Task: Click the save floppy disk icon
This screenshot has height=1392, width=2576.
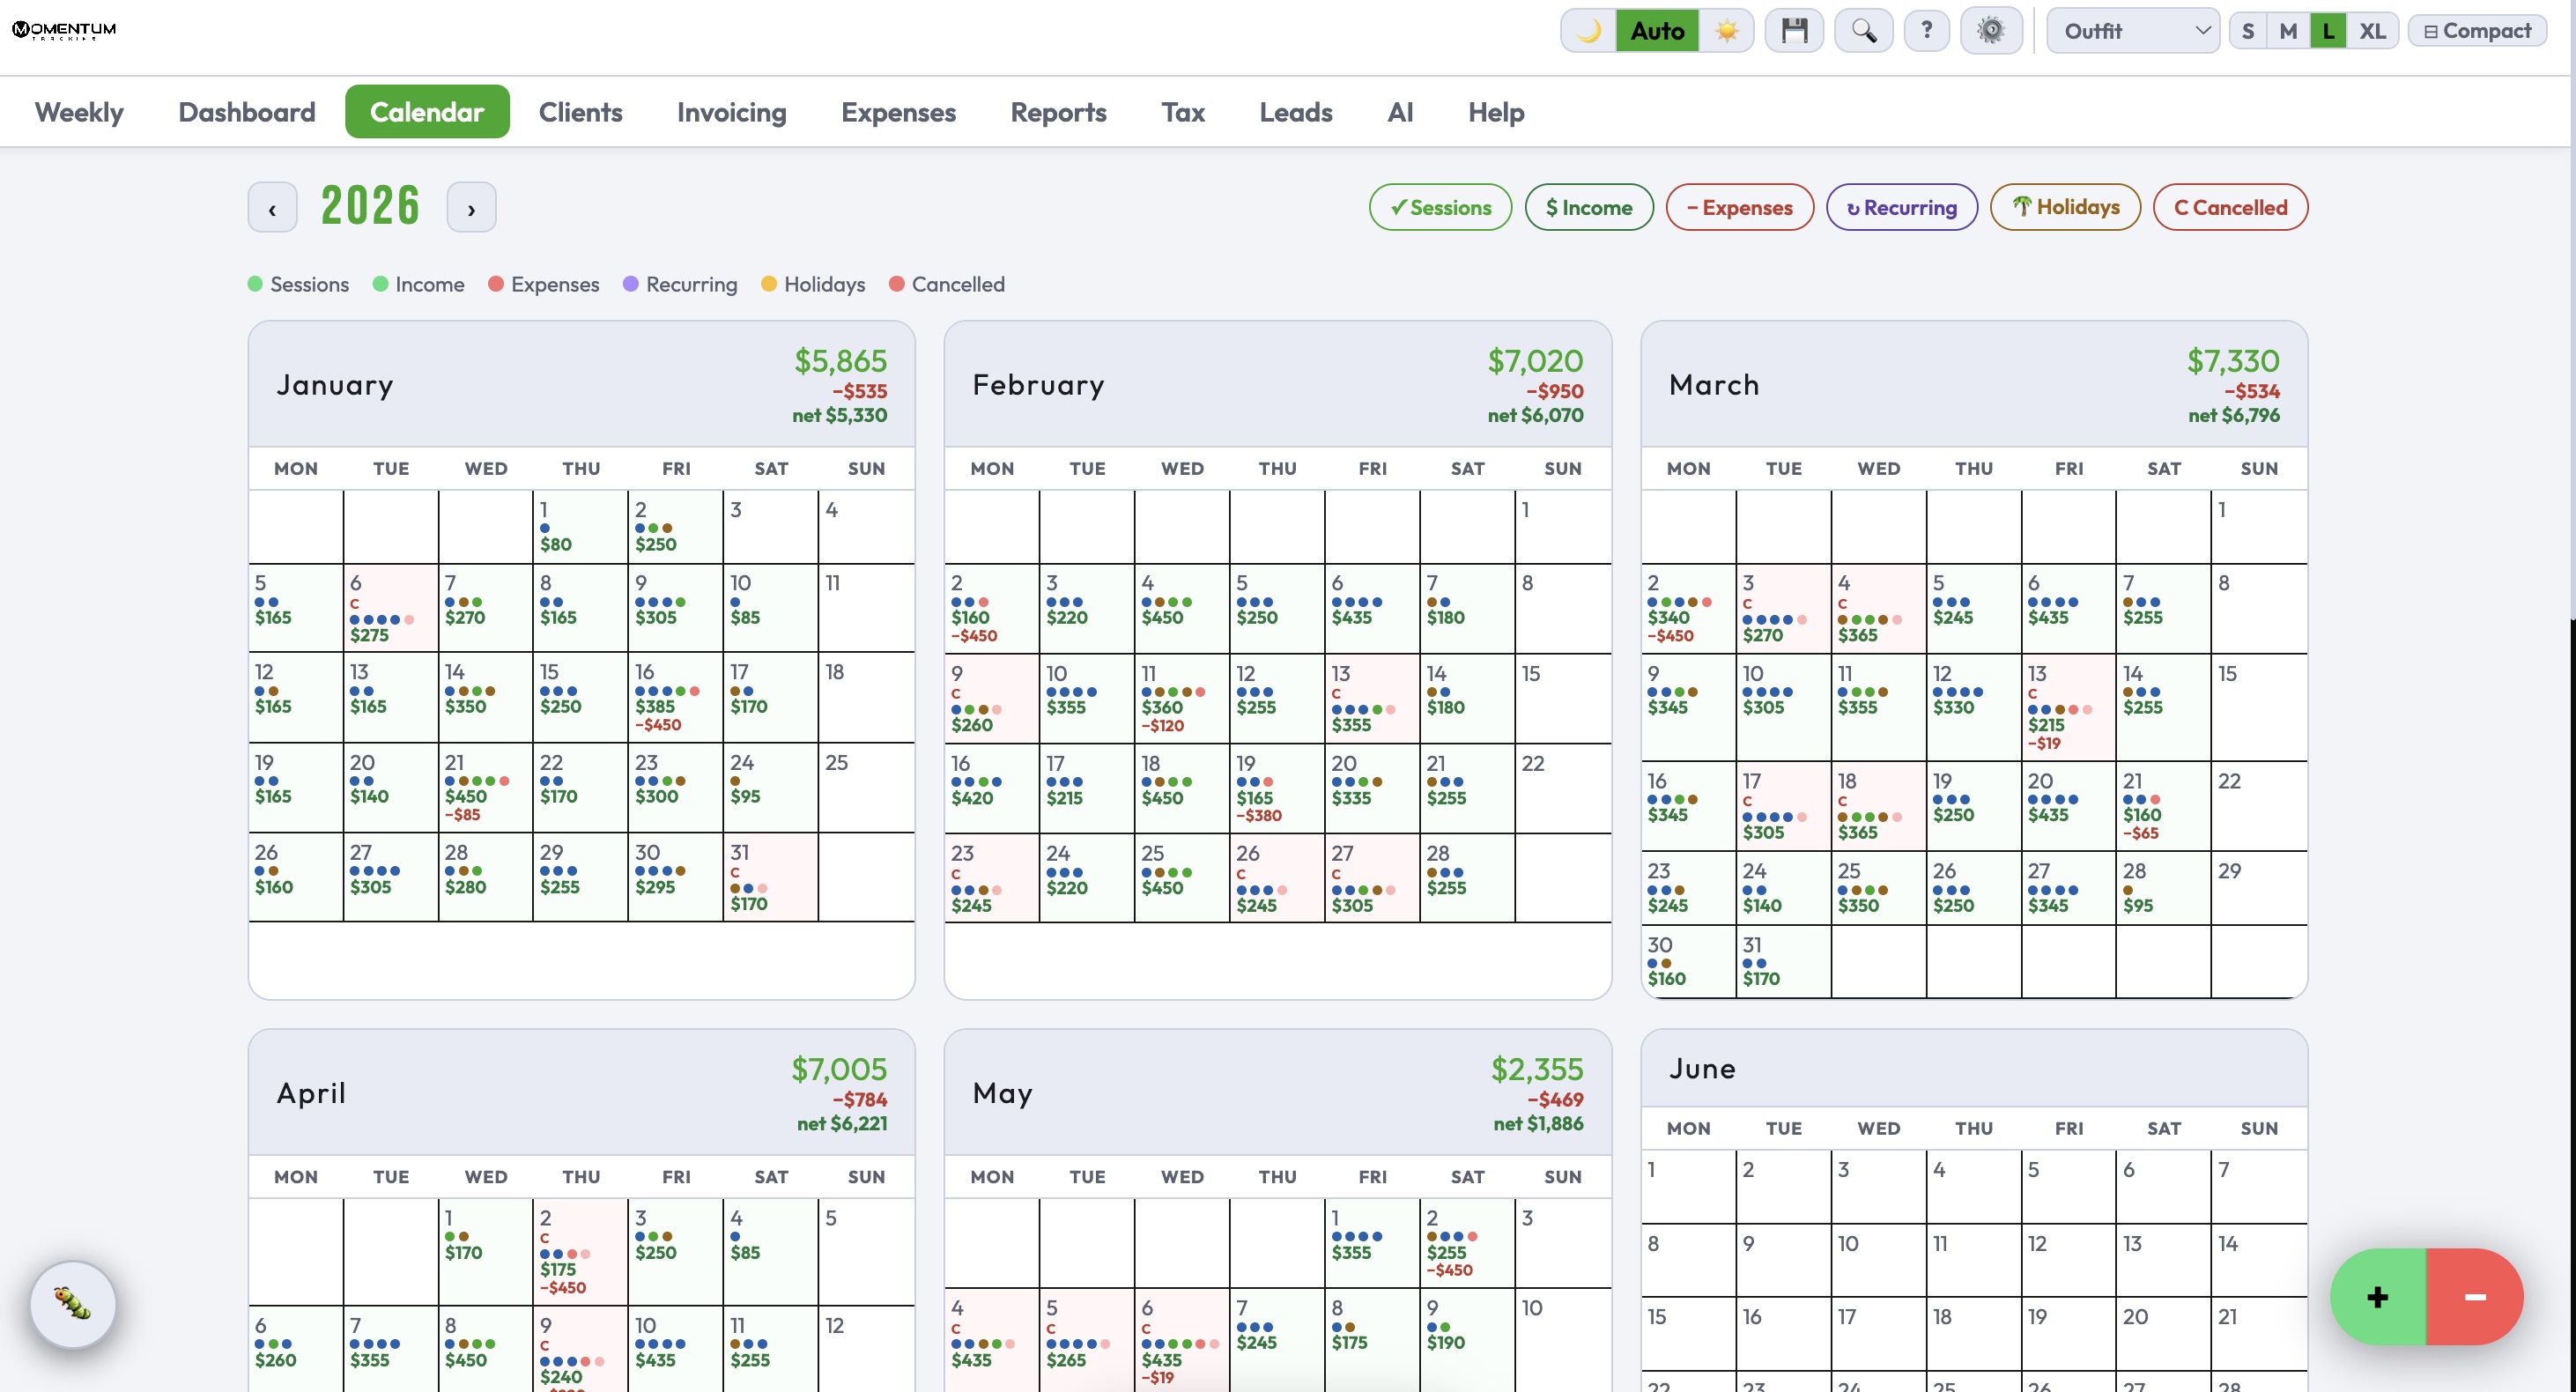Action: pyautogui.click(x=1794, y=31)
